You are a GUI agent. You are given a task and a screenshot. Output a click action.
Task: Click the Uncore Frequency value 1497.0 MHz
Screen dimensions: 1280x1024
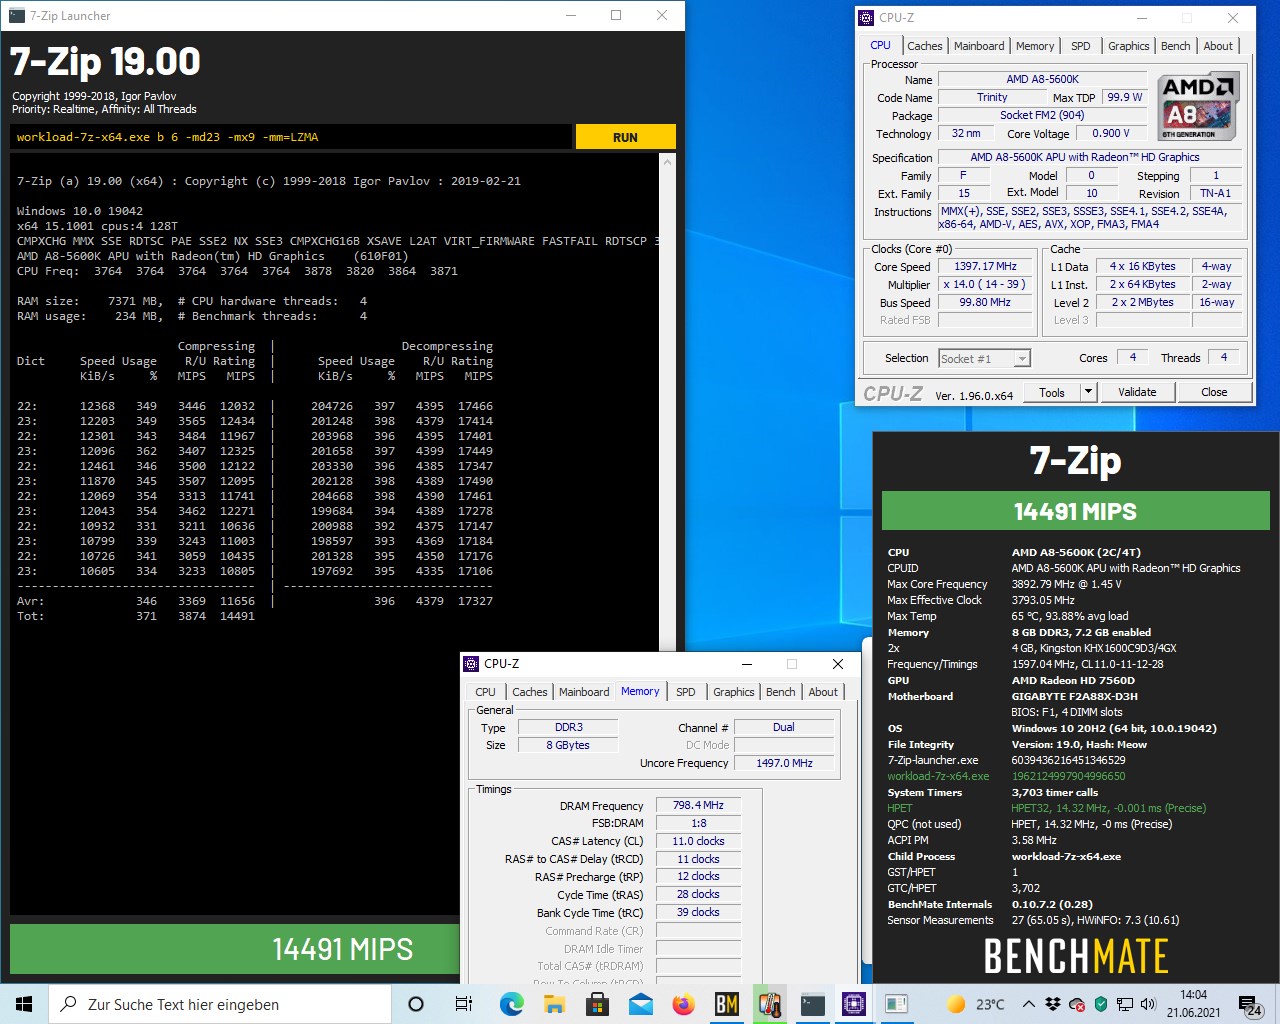[x=784, y=763]
